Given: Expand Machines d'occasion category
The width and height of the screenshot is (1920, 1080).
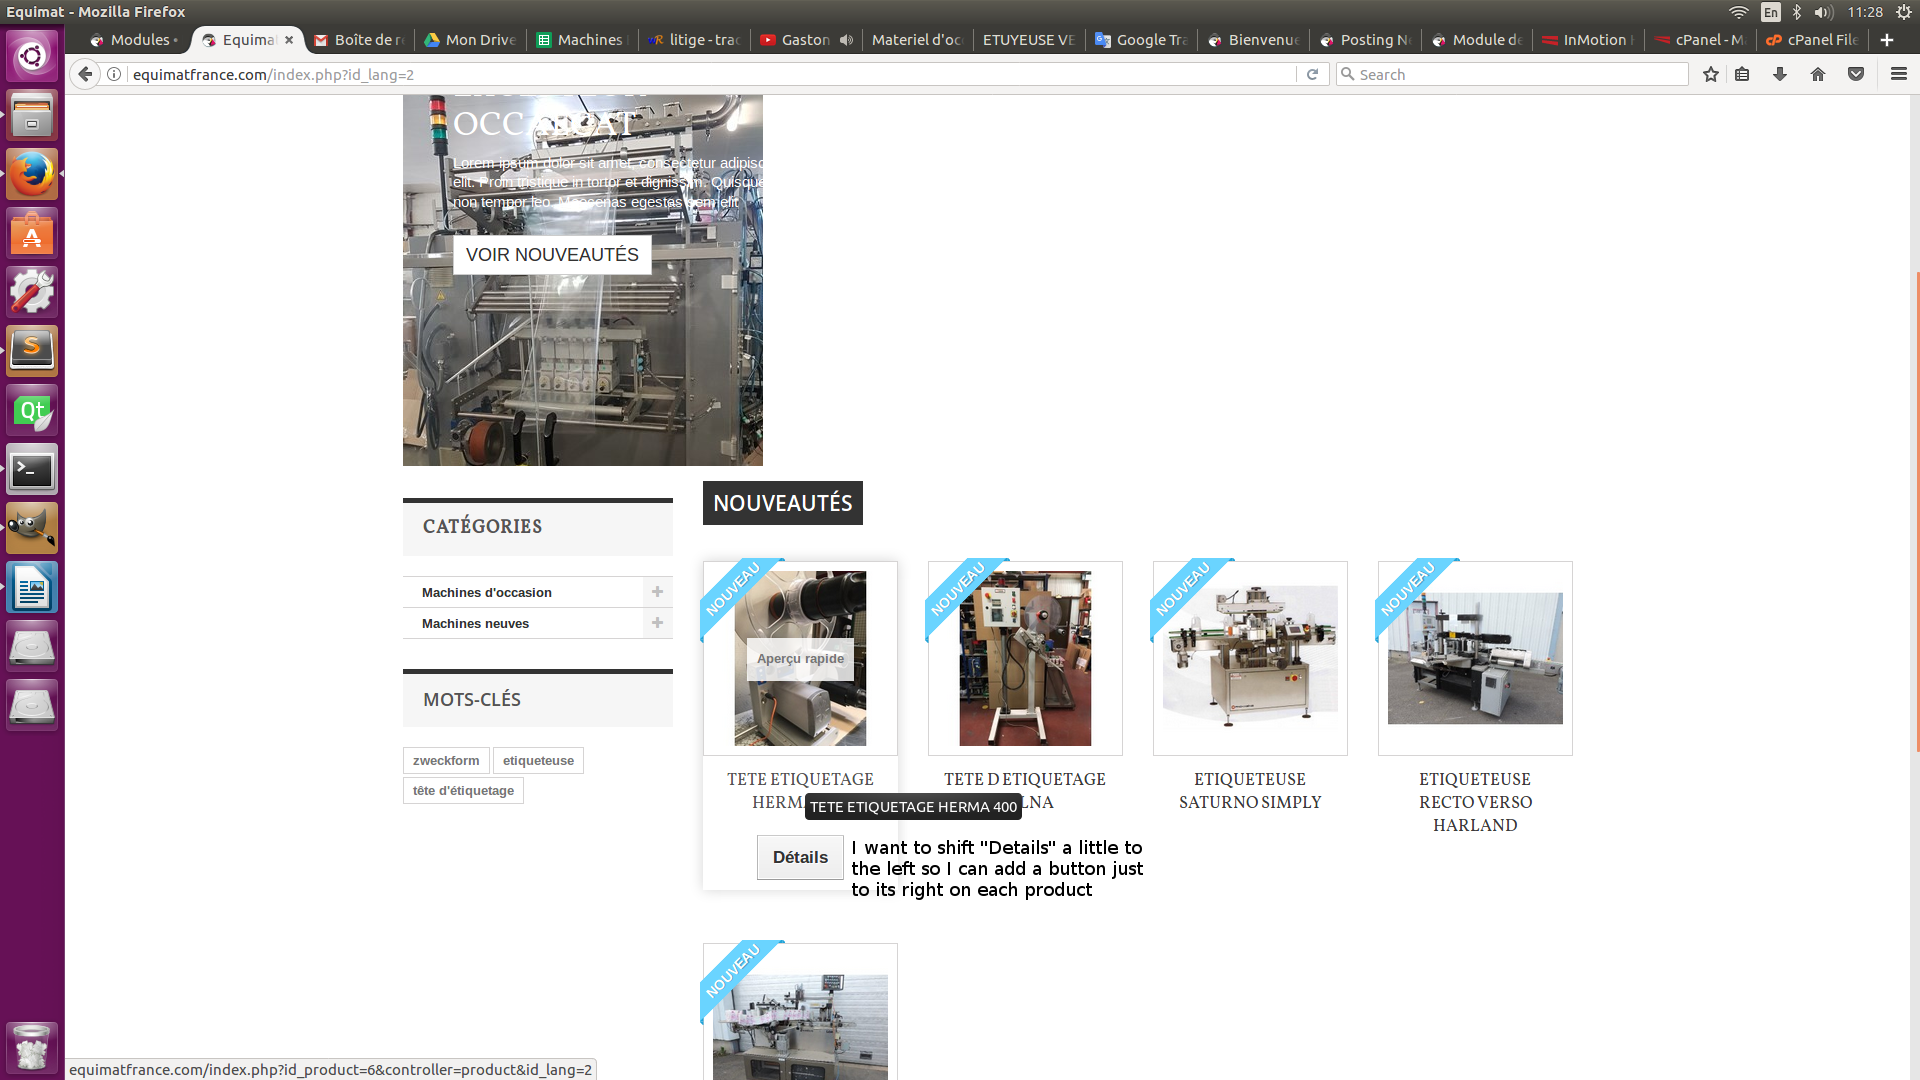Looking at the screenshot, I should point(657,592).
